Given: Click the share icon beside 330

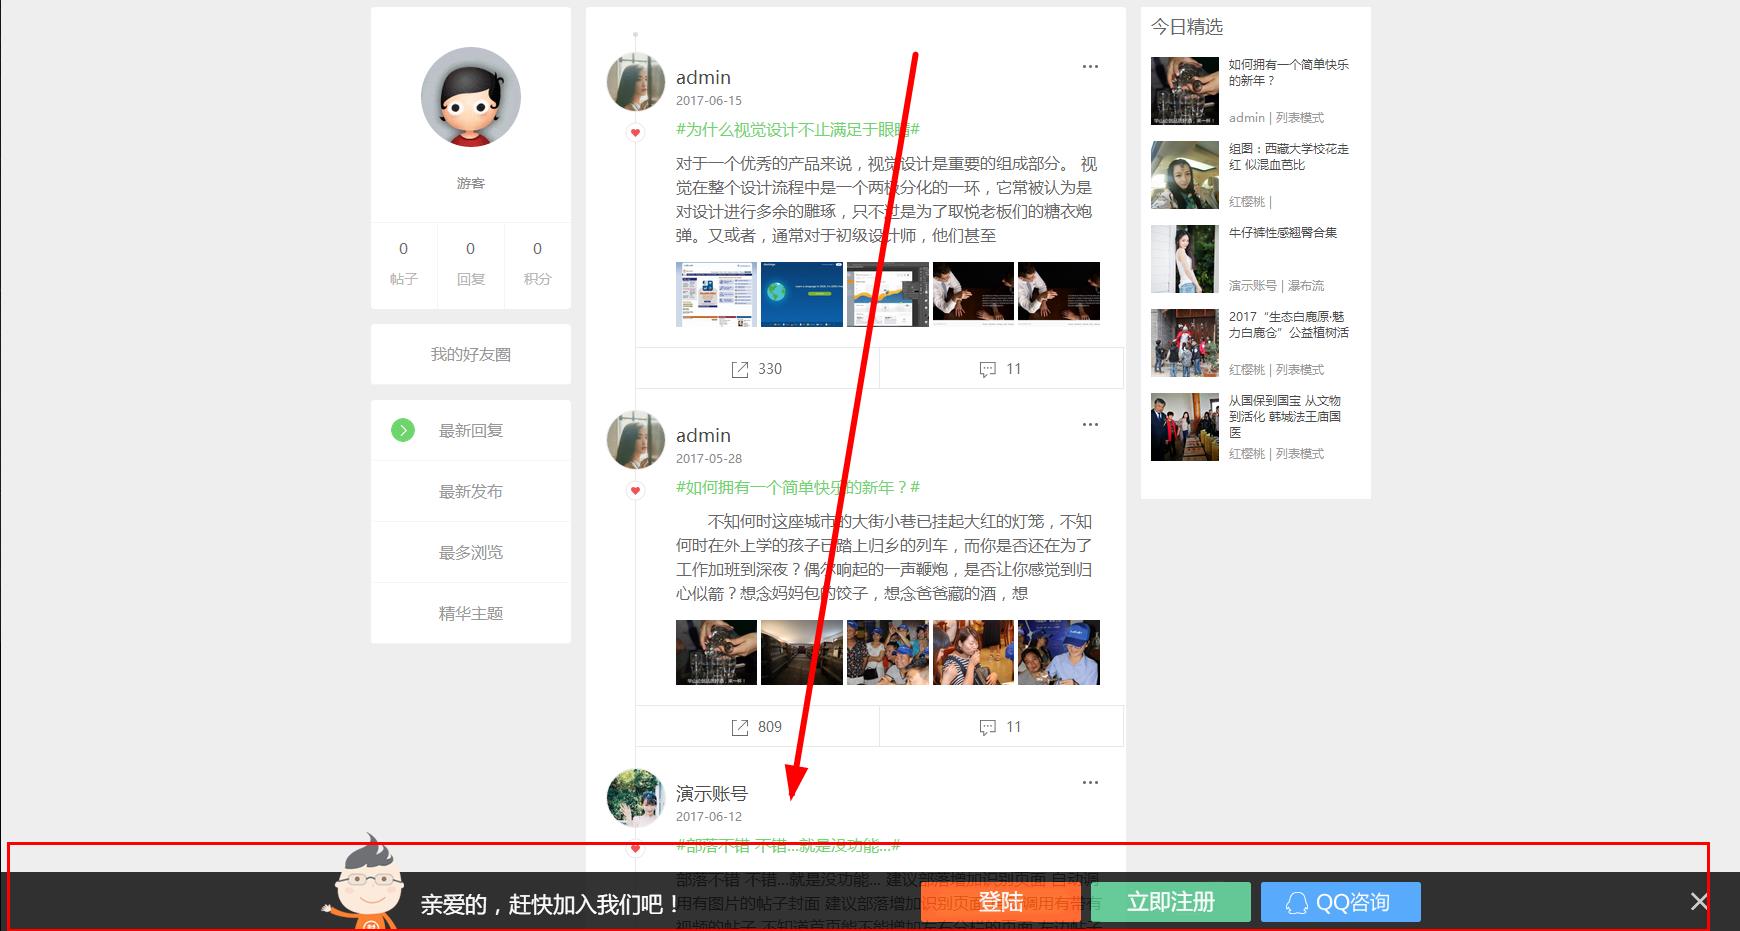Looking at the screenshot, I should 740,370.
